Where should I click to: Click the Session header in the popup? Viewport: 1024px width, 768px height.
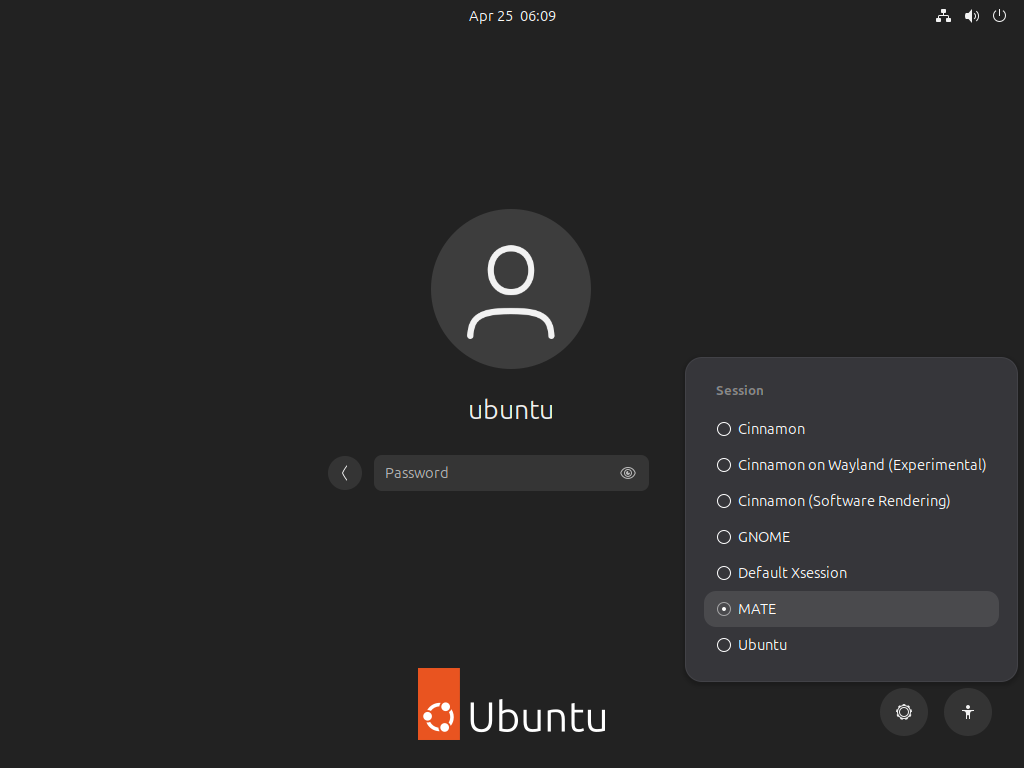pyautogui.click(x=740, y=391)
